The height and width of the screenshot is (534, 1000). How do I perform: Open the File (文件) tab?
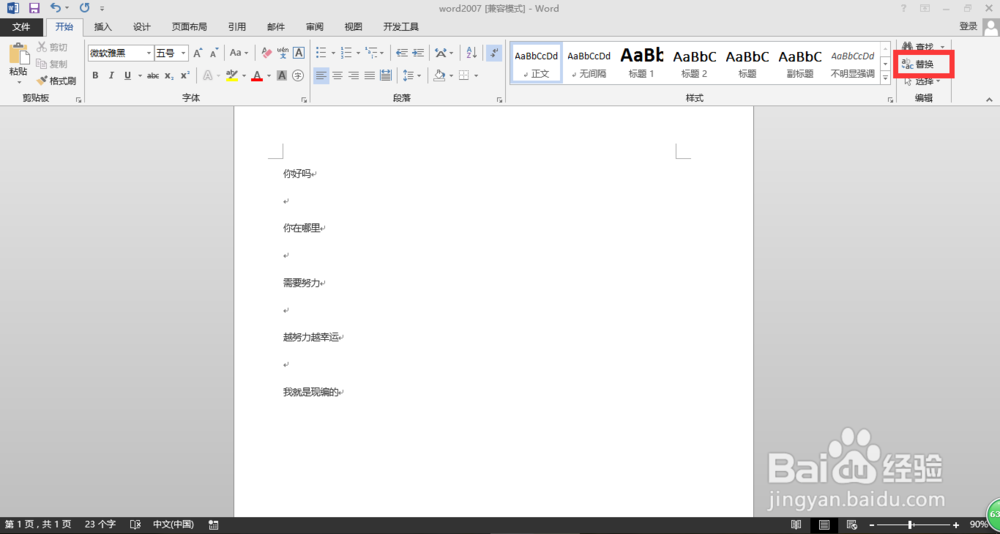pyautogui.click(x=22, y=27)
